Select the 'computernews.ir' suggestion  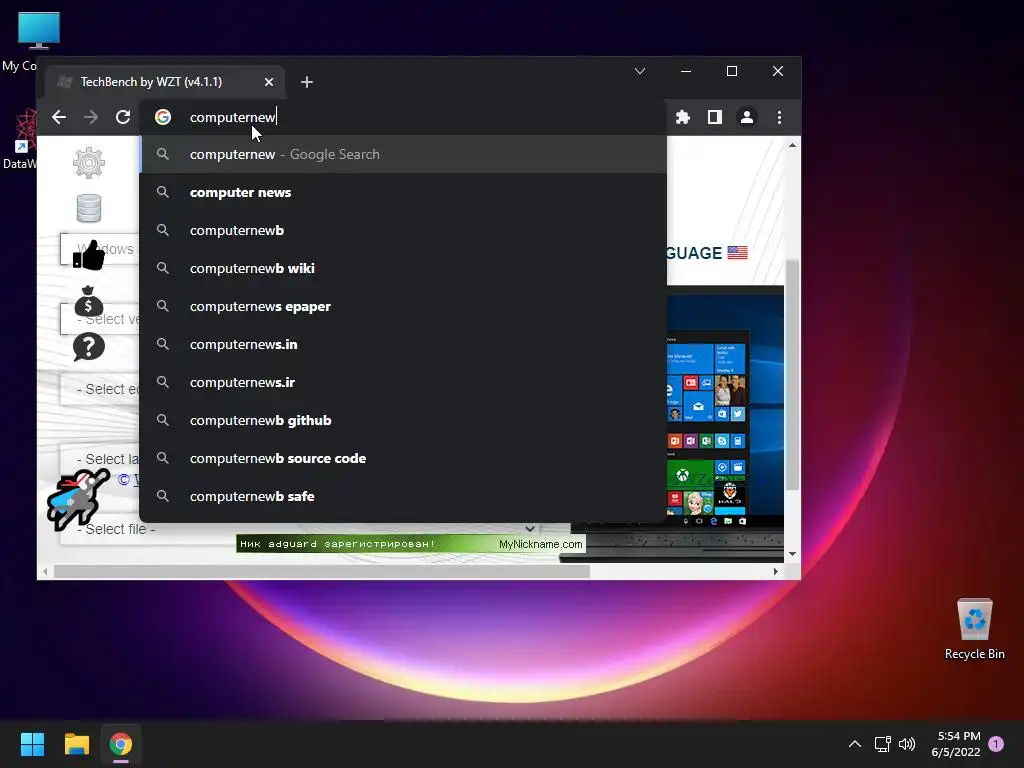404,382
